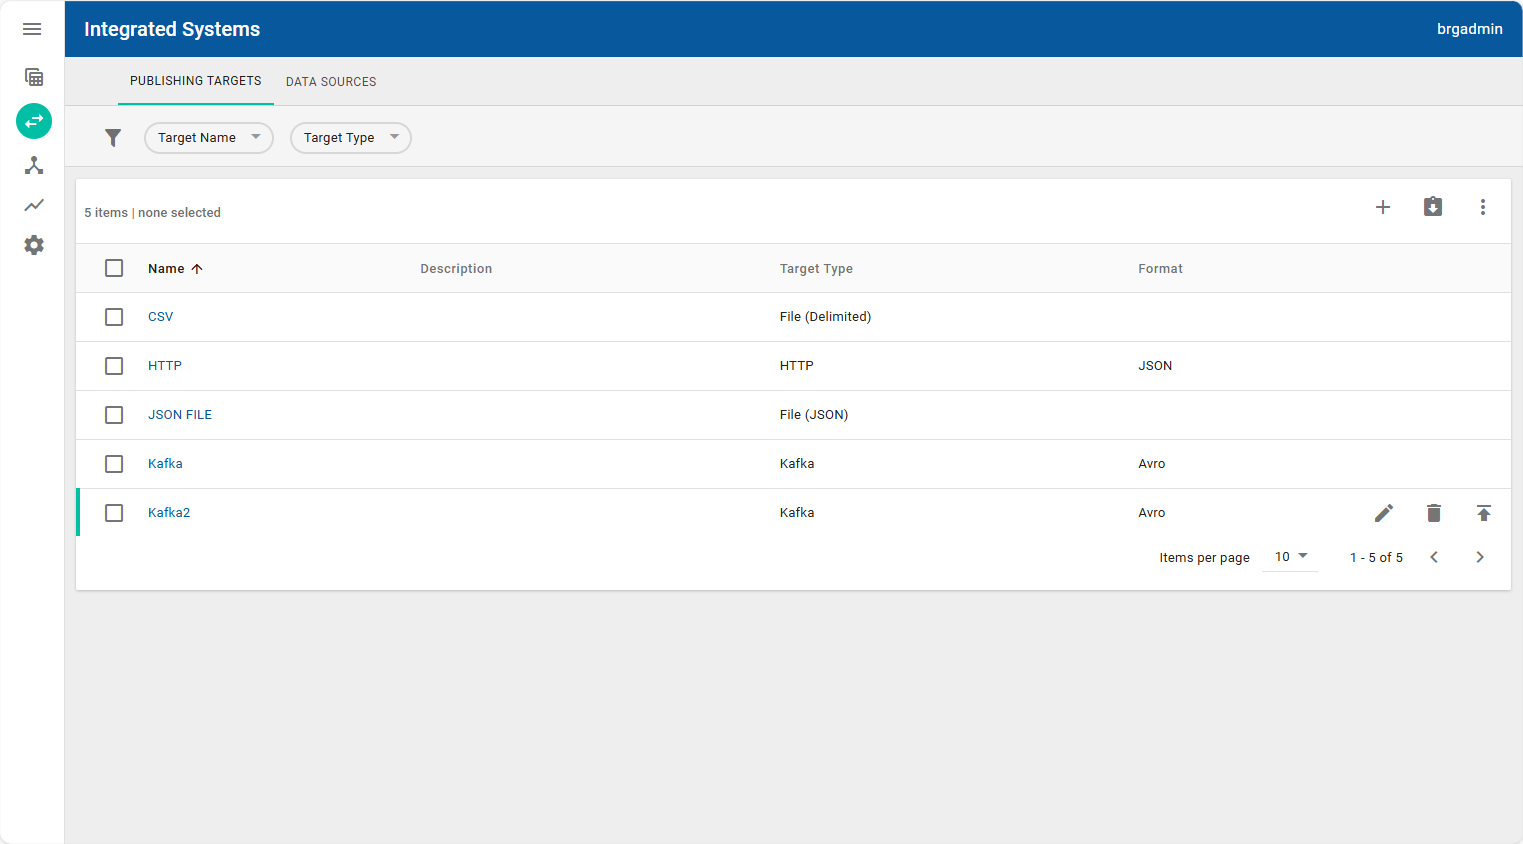Edit Kafka2 using the pencil icon
This screenshot has width=1523, height=844.
tap(1383, 512)
